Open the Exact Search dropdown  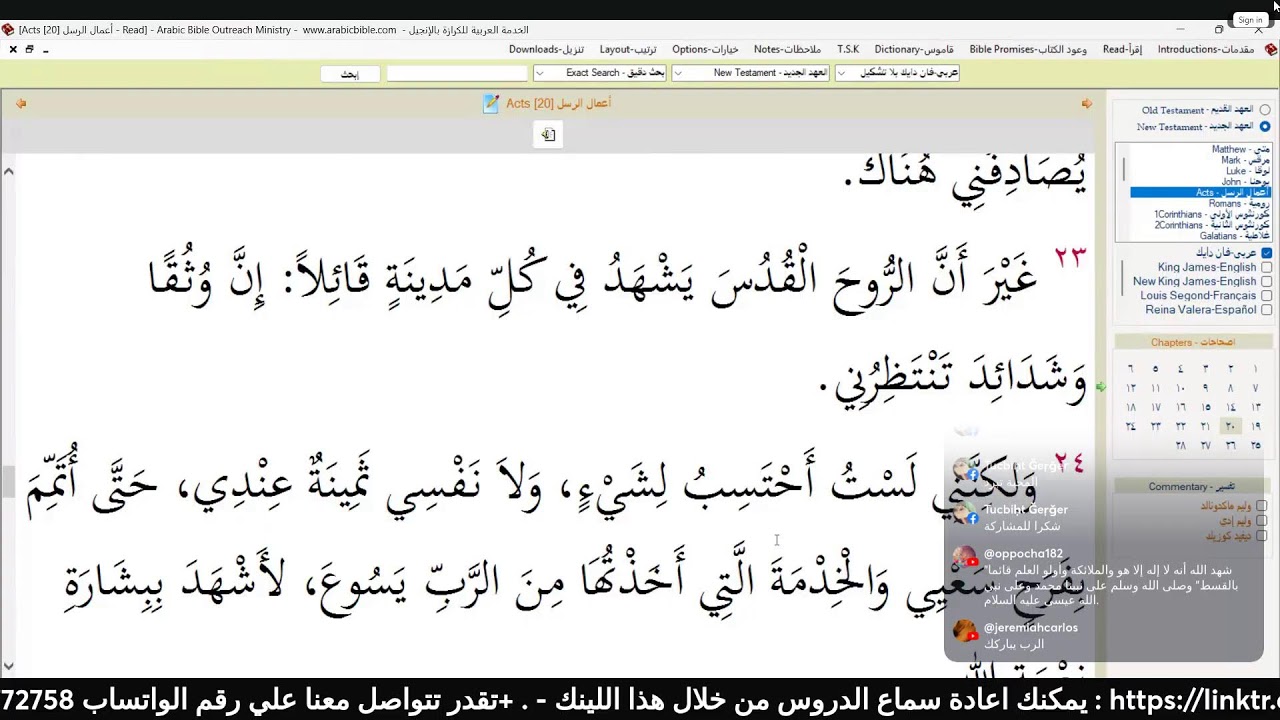(x=600, y=73)
